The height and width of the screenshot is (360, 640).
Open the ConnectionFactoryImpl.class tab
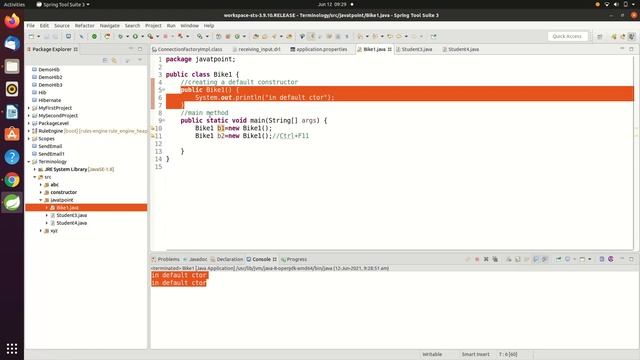[x=187, y=49]
